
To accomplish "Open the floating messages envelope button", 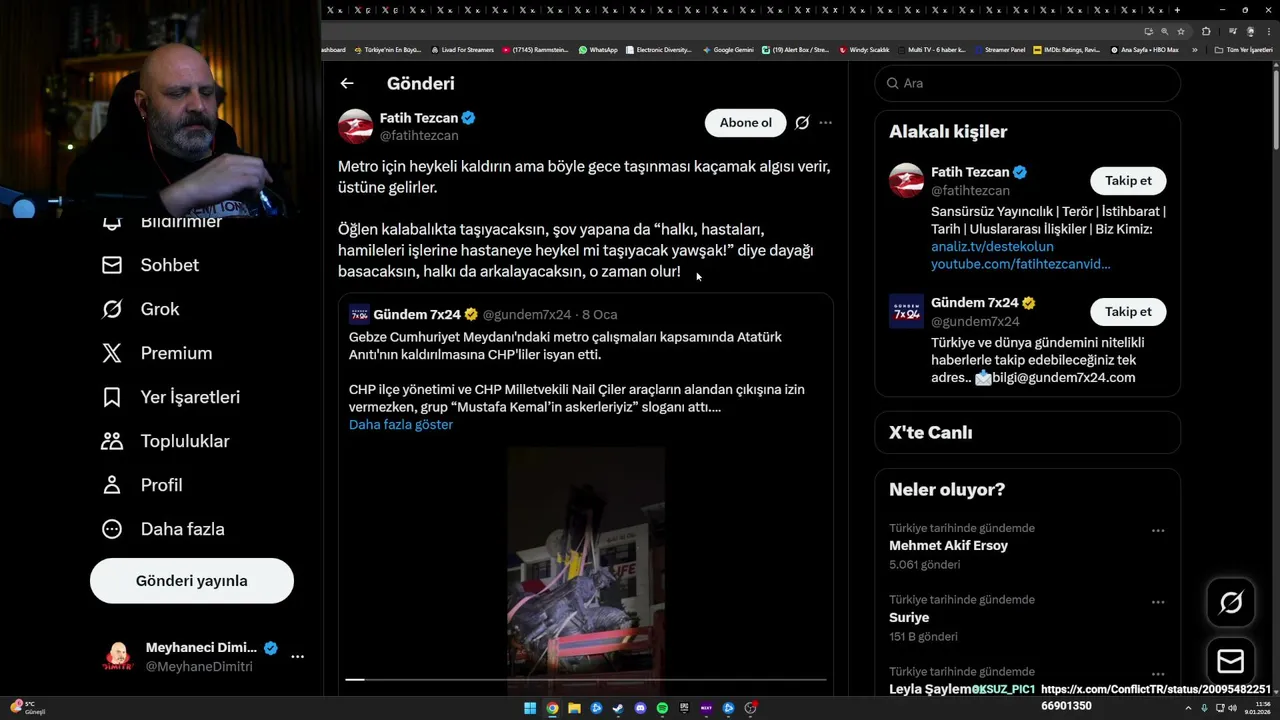I will point(1231,661).
